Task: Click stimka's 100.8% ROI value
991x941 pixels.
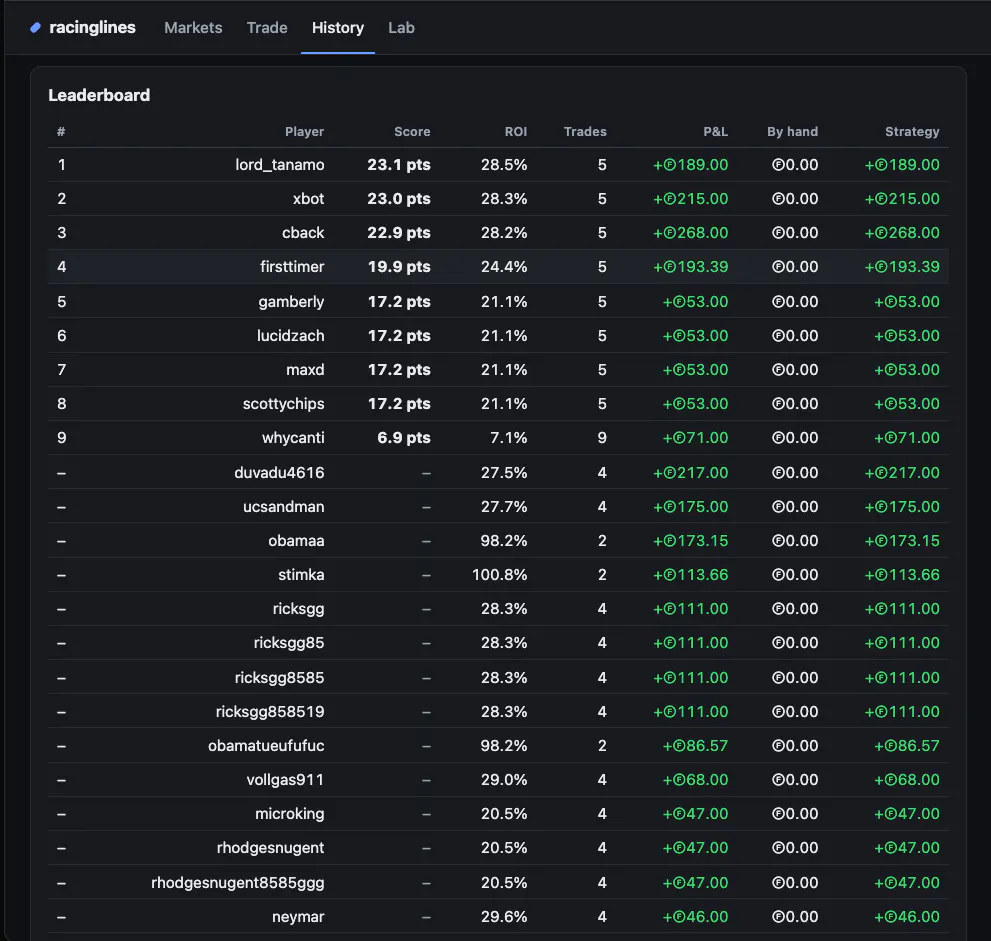Action: [x=499, y=575]
